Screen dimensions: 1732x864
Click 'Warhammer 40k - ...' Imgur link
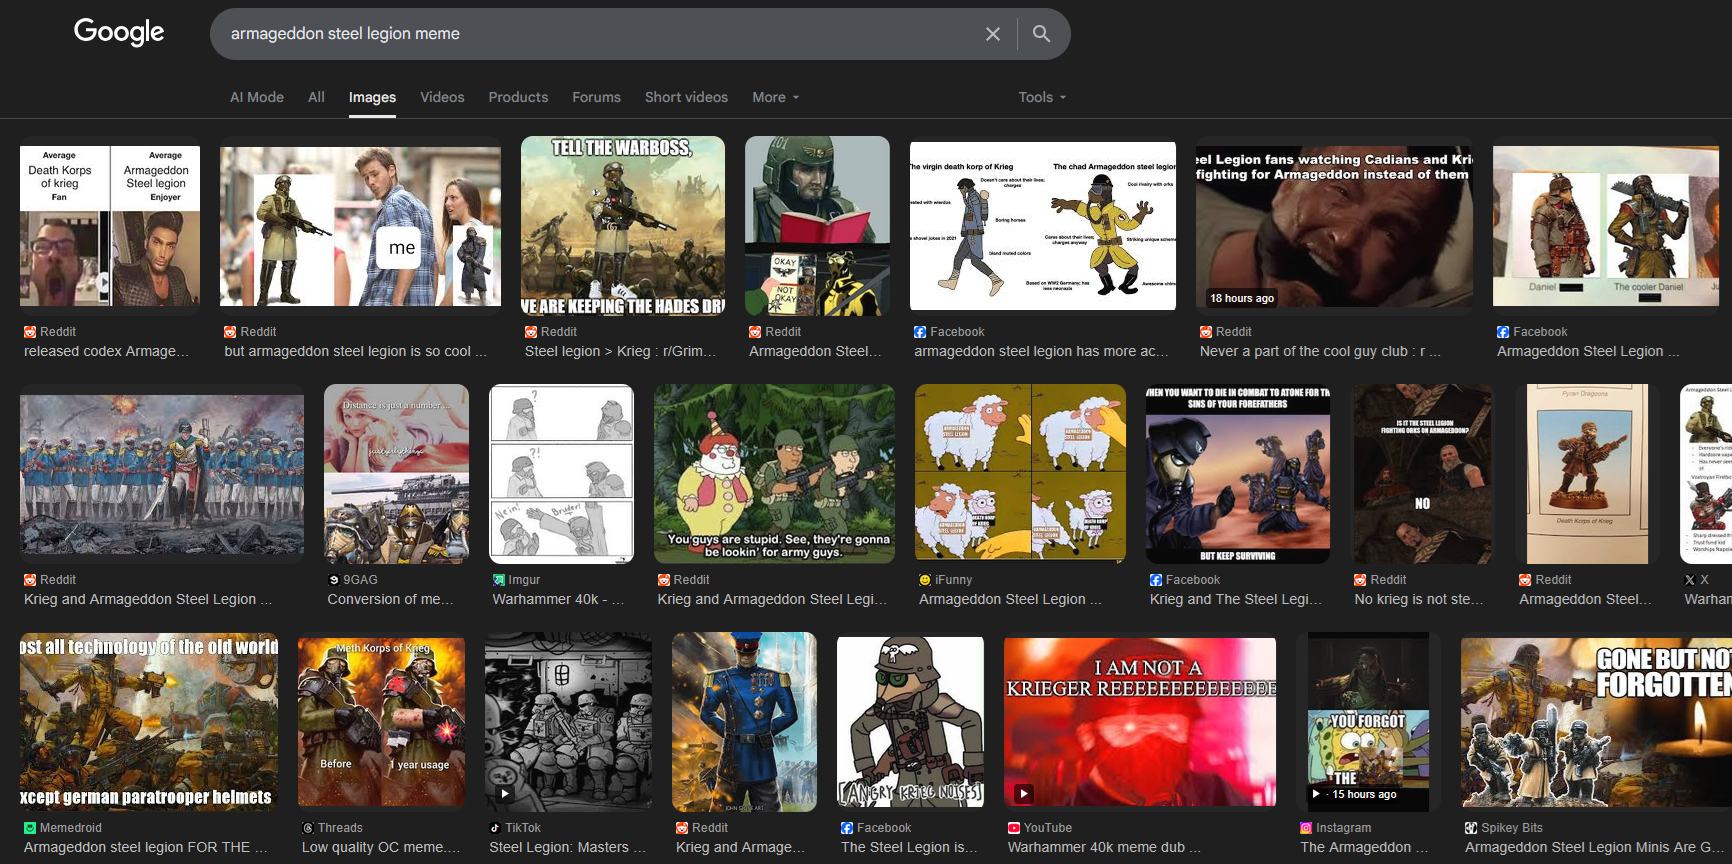[x=558, y=599]
